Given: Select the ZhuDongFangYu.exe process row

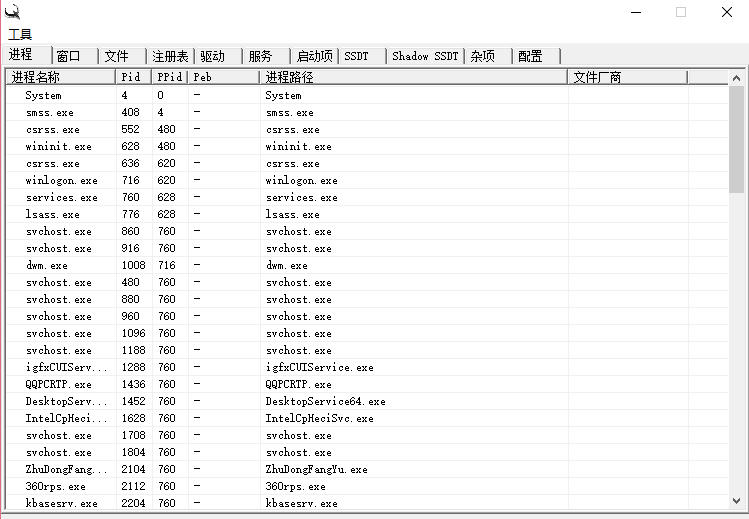Looking at the screenshot, I should coord(60,469).
